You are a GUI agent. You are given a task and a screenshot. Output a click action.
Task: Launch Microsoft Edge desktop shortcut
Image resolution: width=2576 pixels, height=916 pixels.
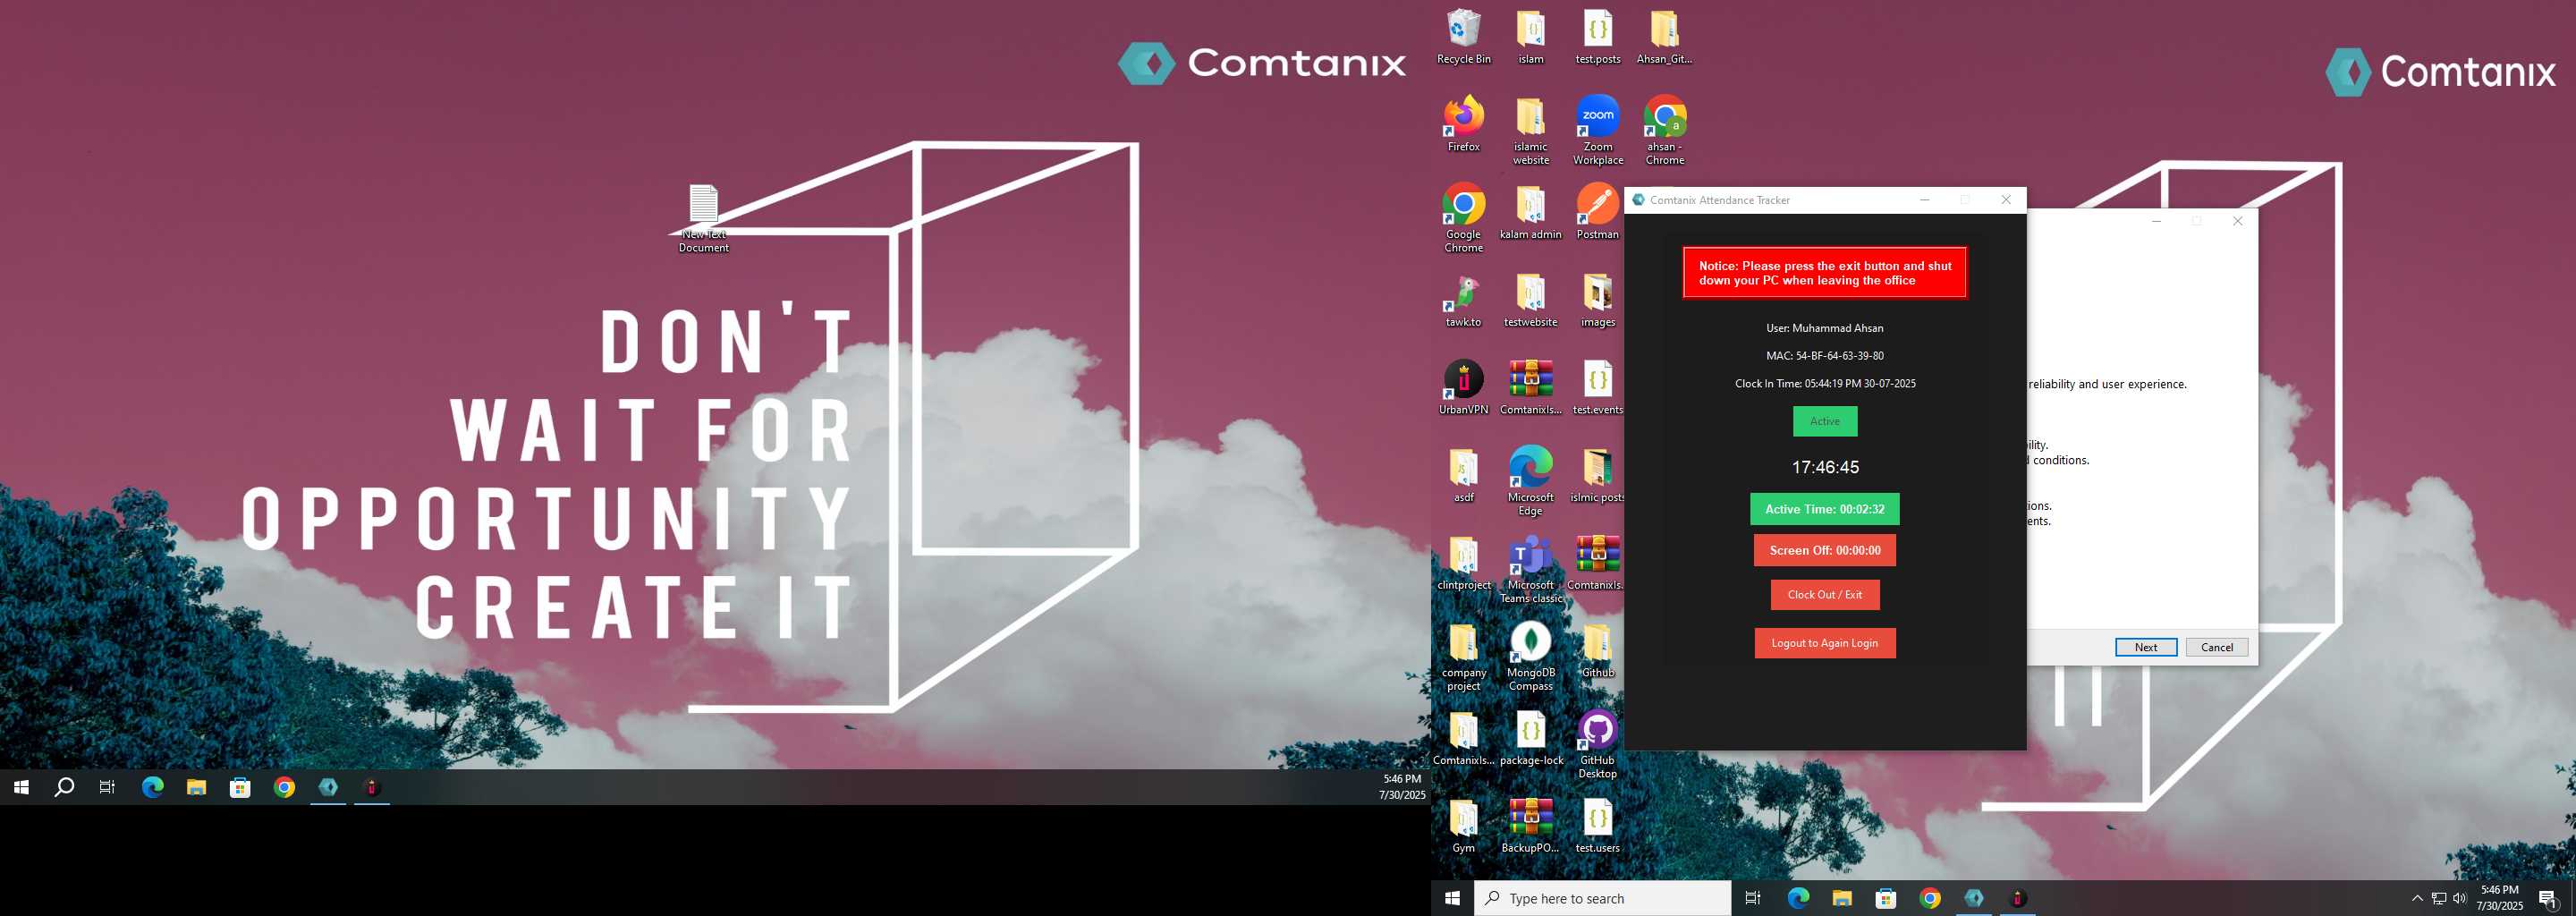1530,482
